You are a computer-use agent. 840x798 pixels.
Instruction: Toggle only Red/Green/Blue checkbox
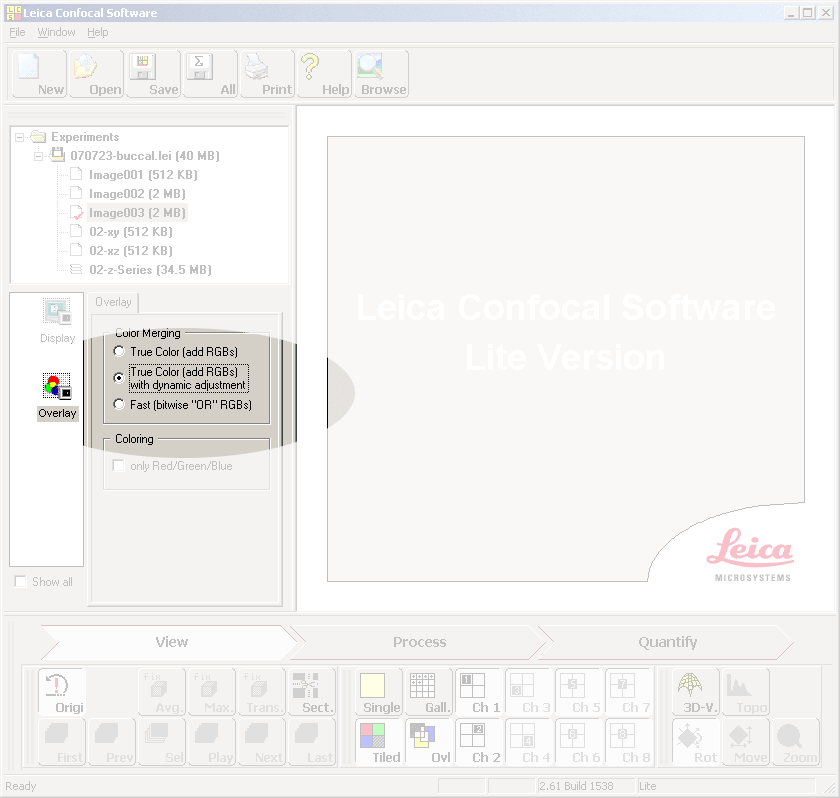tap(118, 465)
